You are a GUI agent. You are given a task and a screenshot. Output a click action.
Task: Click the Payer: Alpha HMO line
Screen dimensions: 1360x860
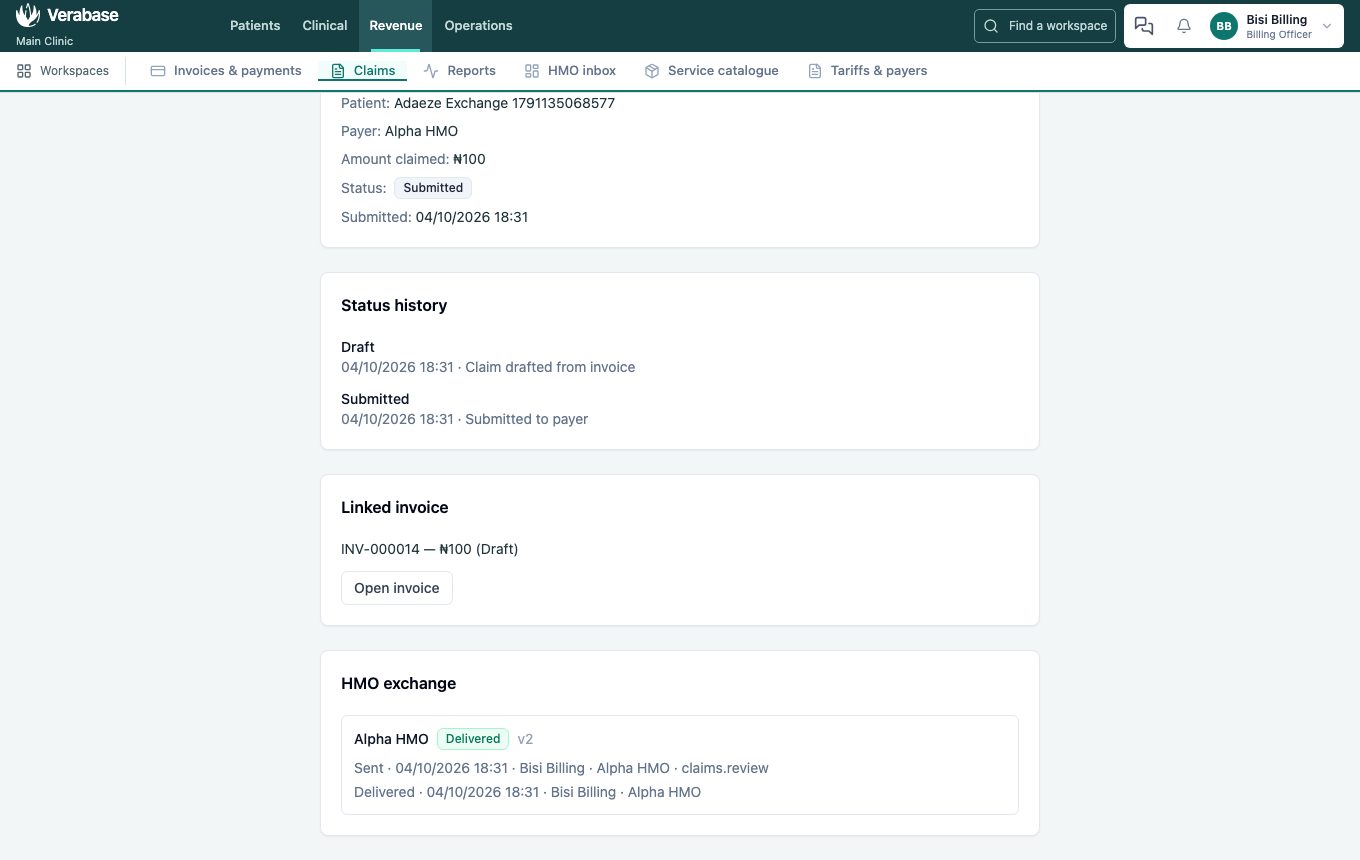400,131
